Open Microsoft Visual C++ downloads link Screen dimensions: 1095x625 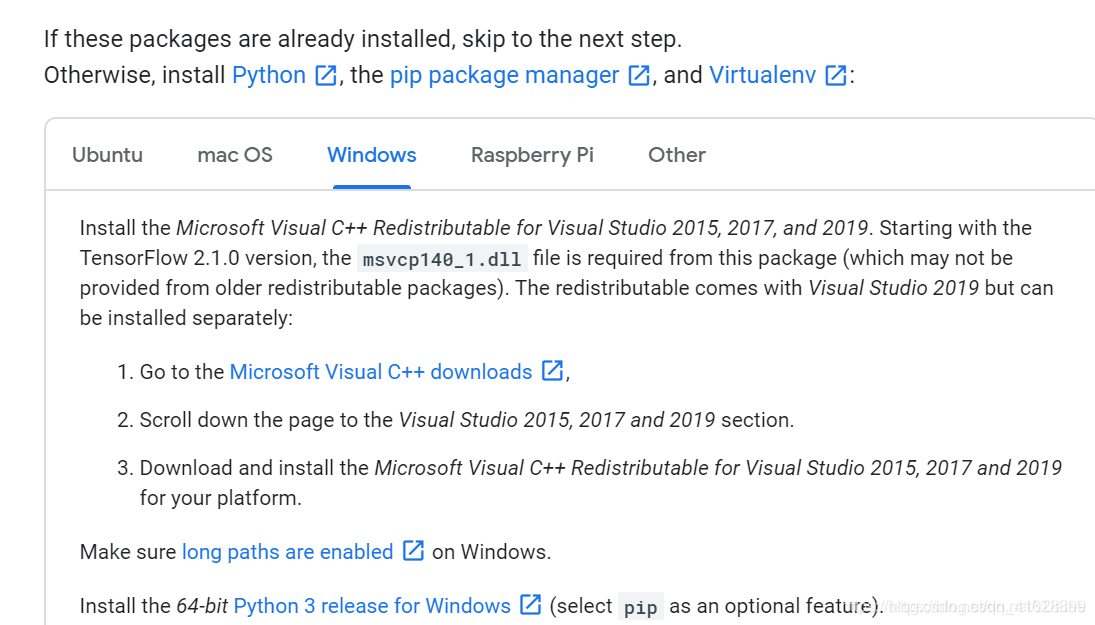pyautogui.click(x=381, y=372)
